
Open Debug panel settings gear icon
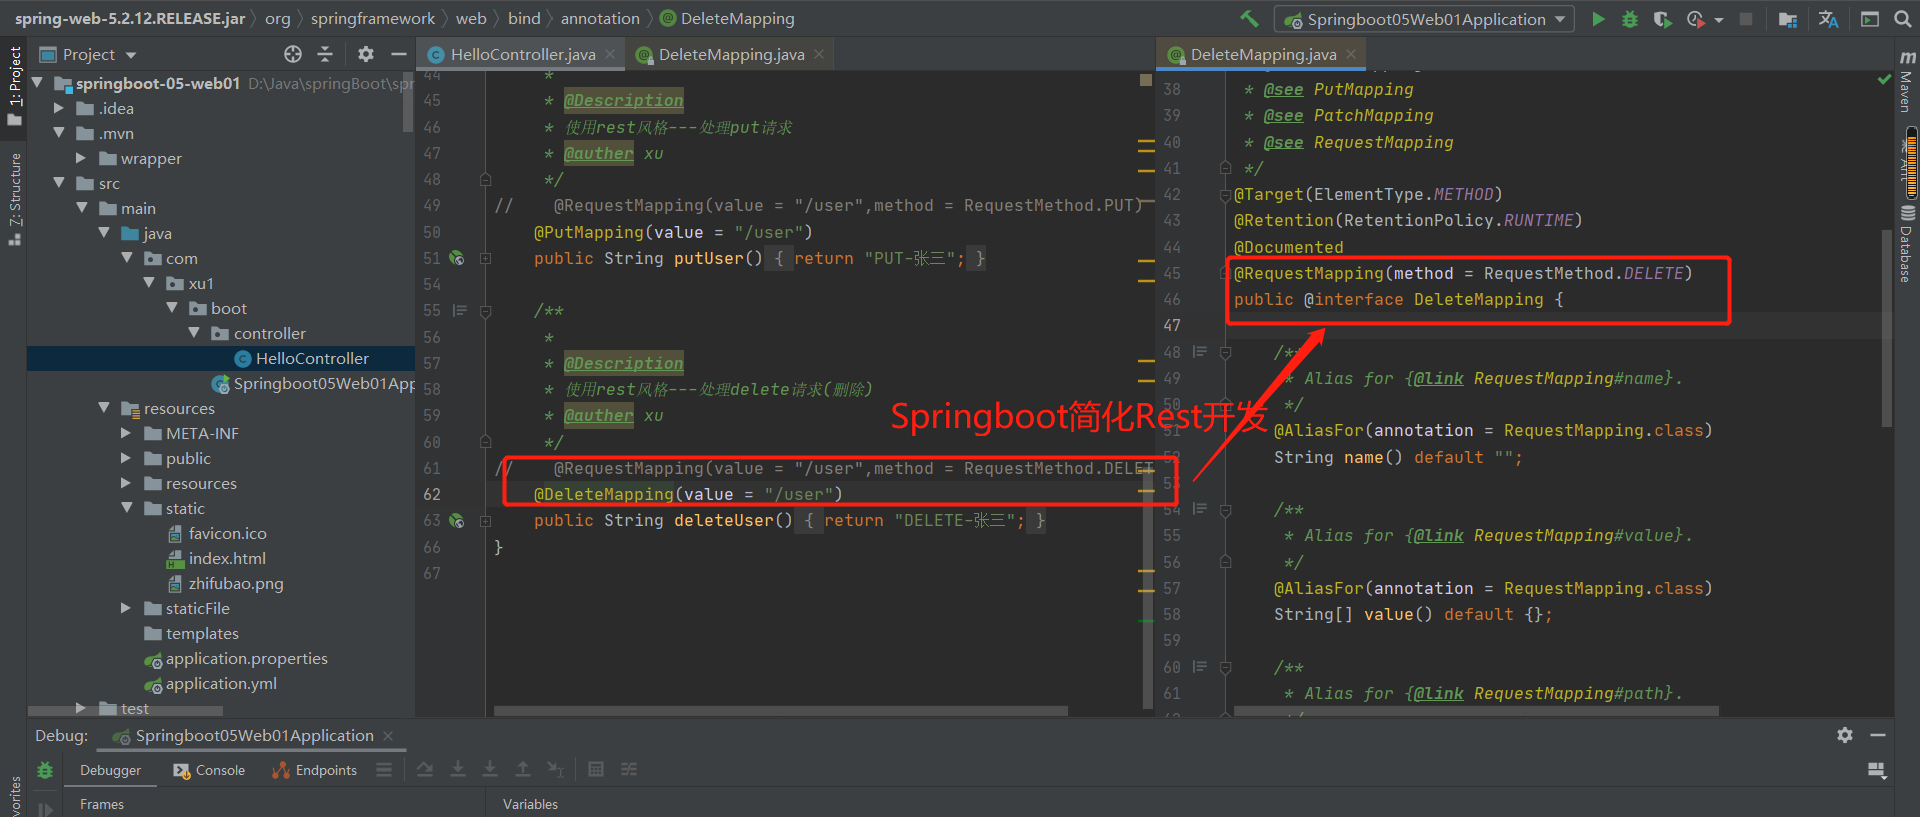(1845, 735)
